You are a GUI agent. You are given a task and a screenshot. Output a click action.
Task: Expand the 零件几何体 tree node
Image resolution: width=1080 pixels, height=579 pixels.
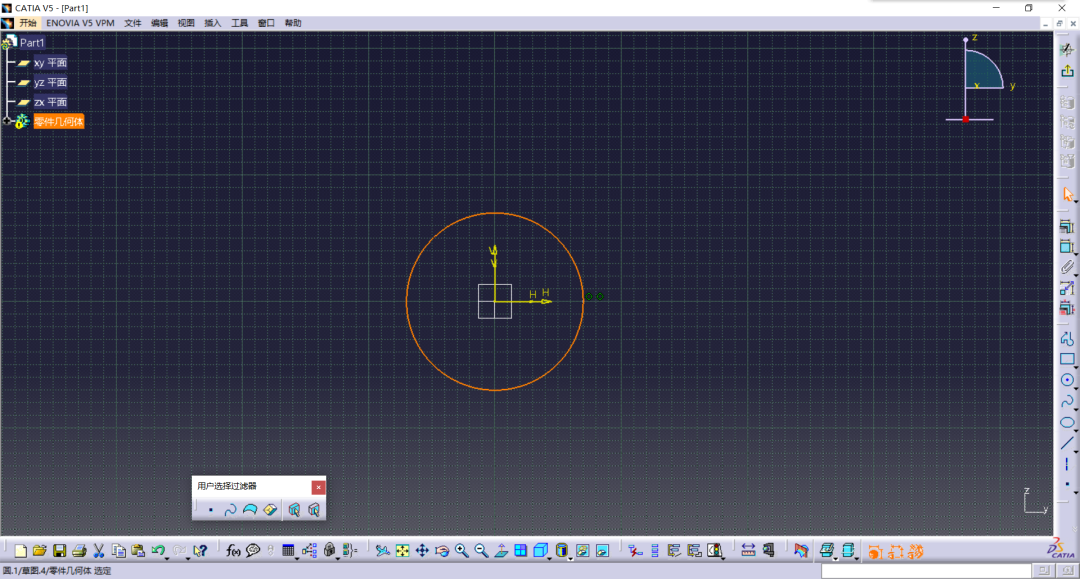[7, 121]
